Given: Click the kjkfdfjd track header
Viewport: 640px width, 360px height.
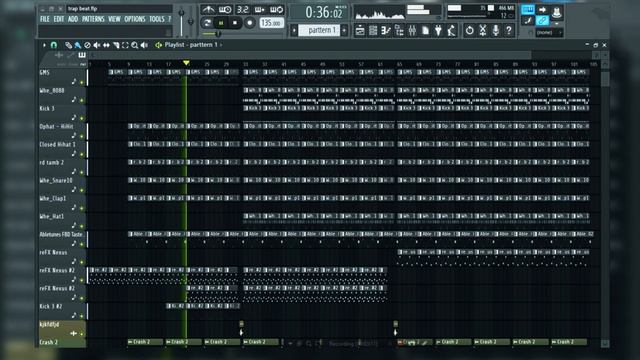Looking at the screenshot, I should (62, 329).
